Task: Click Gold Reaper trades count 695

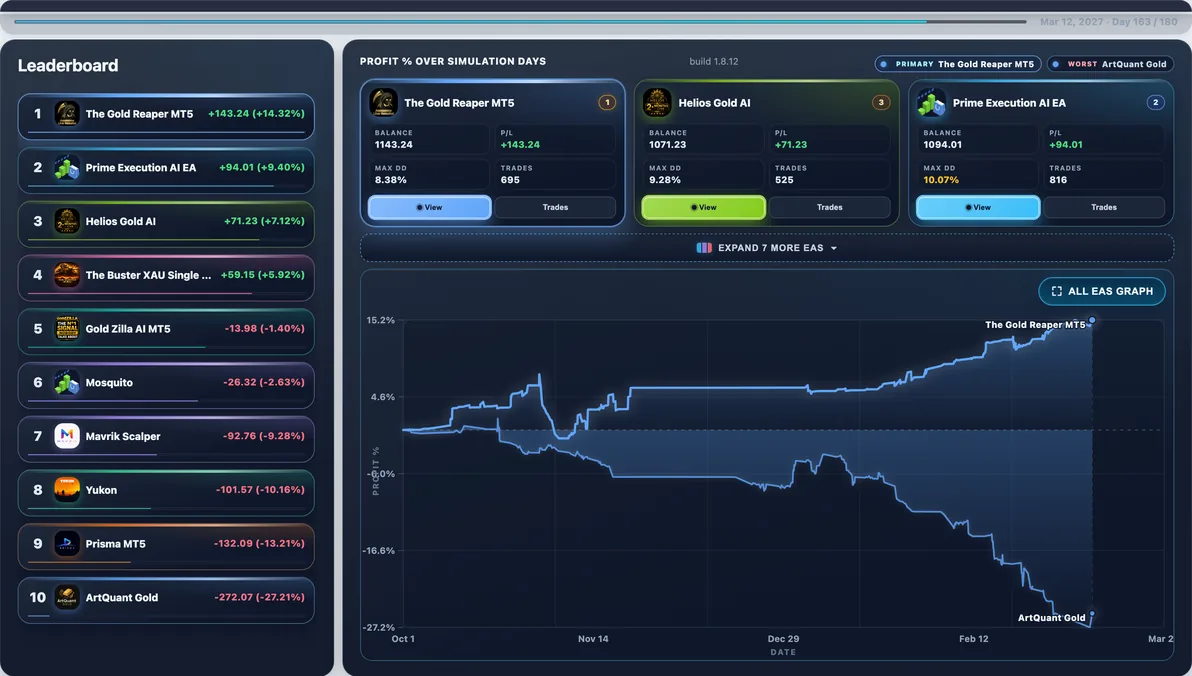Action: 510,180
